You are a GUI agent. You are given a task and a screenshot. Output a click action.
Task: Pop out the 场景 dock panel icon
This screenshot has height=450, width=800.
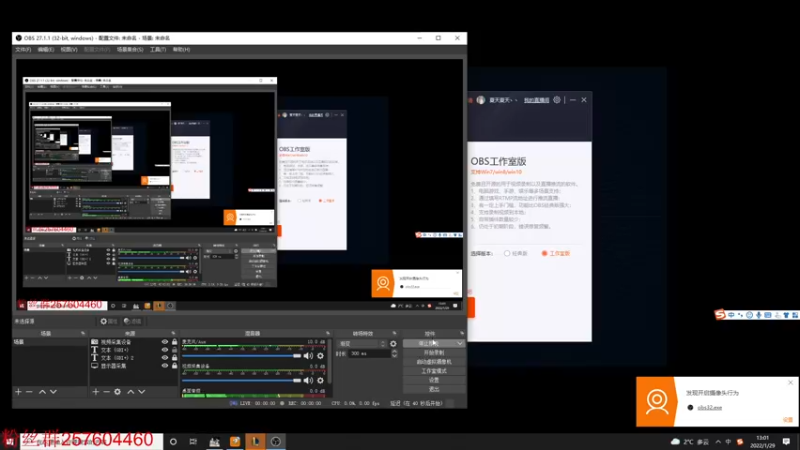tap(83, 333)
